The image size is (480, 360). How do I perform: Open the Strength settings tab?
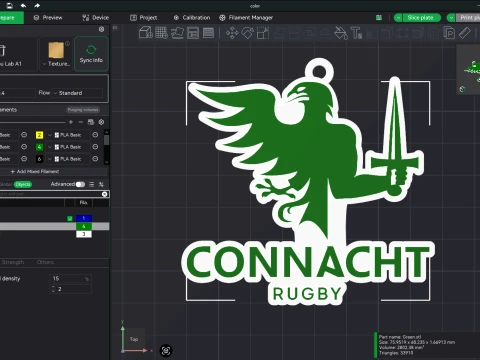click(13, 262)
